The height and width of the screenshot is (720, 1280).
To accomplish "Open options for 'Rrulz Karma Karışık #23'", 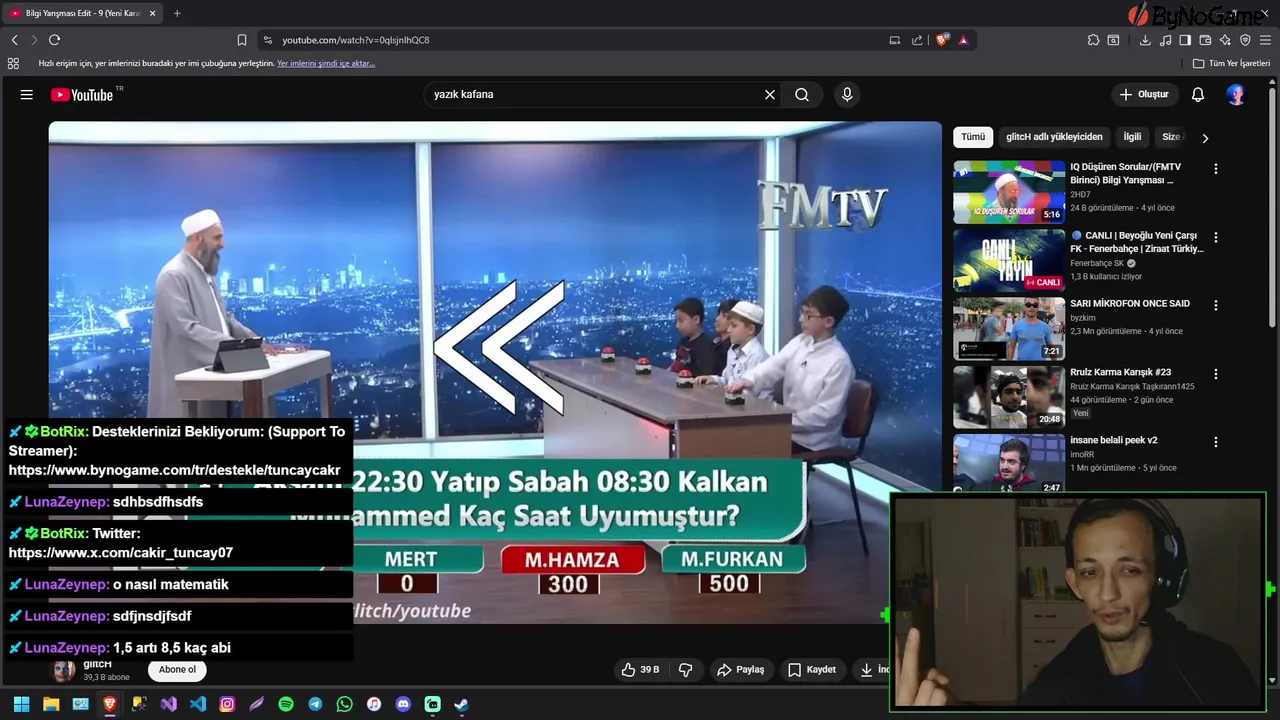I will [x=1216, y=374].
